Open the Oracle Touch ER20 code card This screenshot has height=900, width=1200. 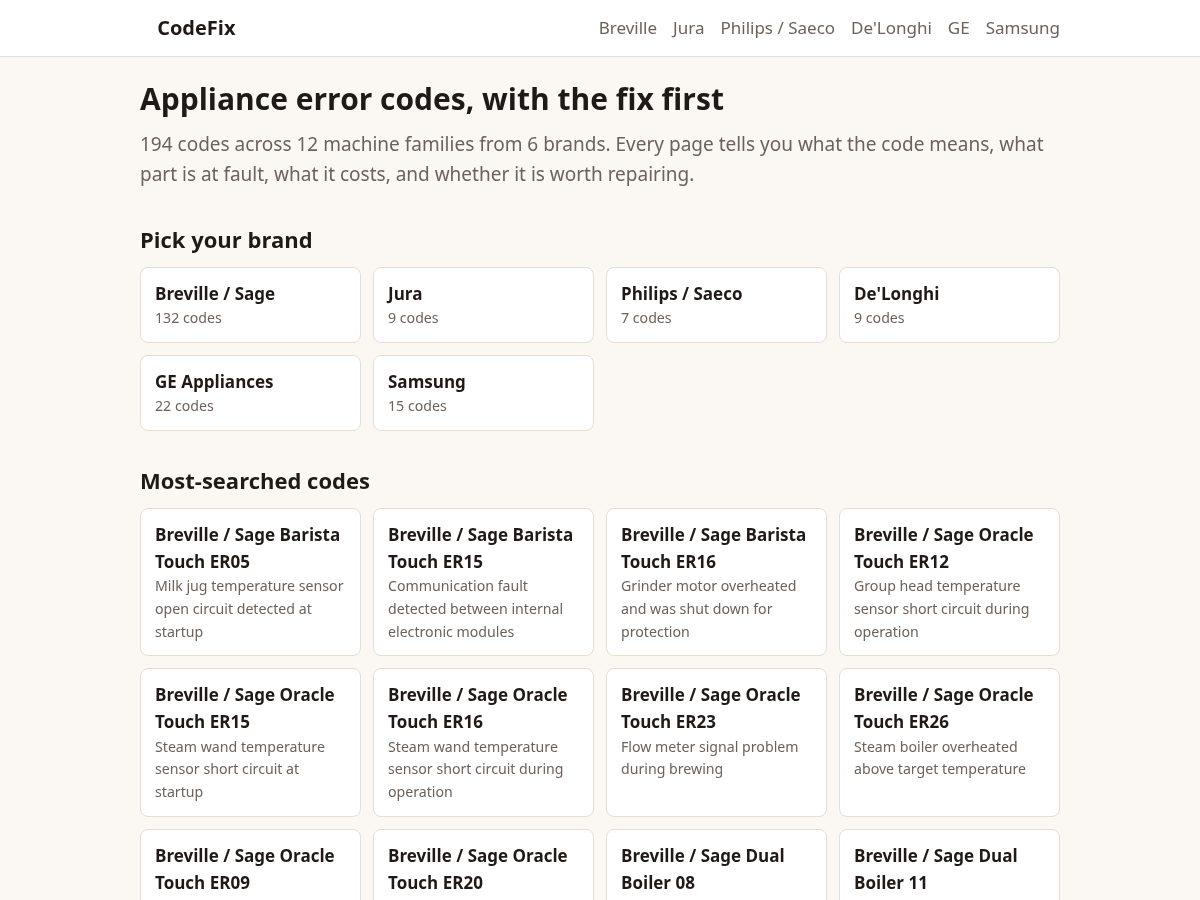pos(483,865)
